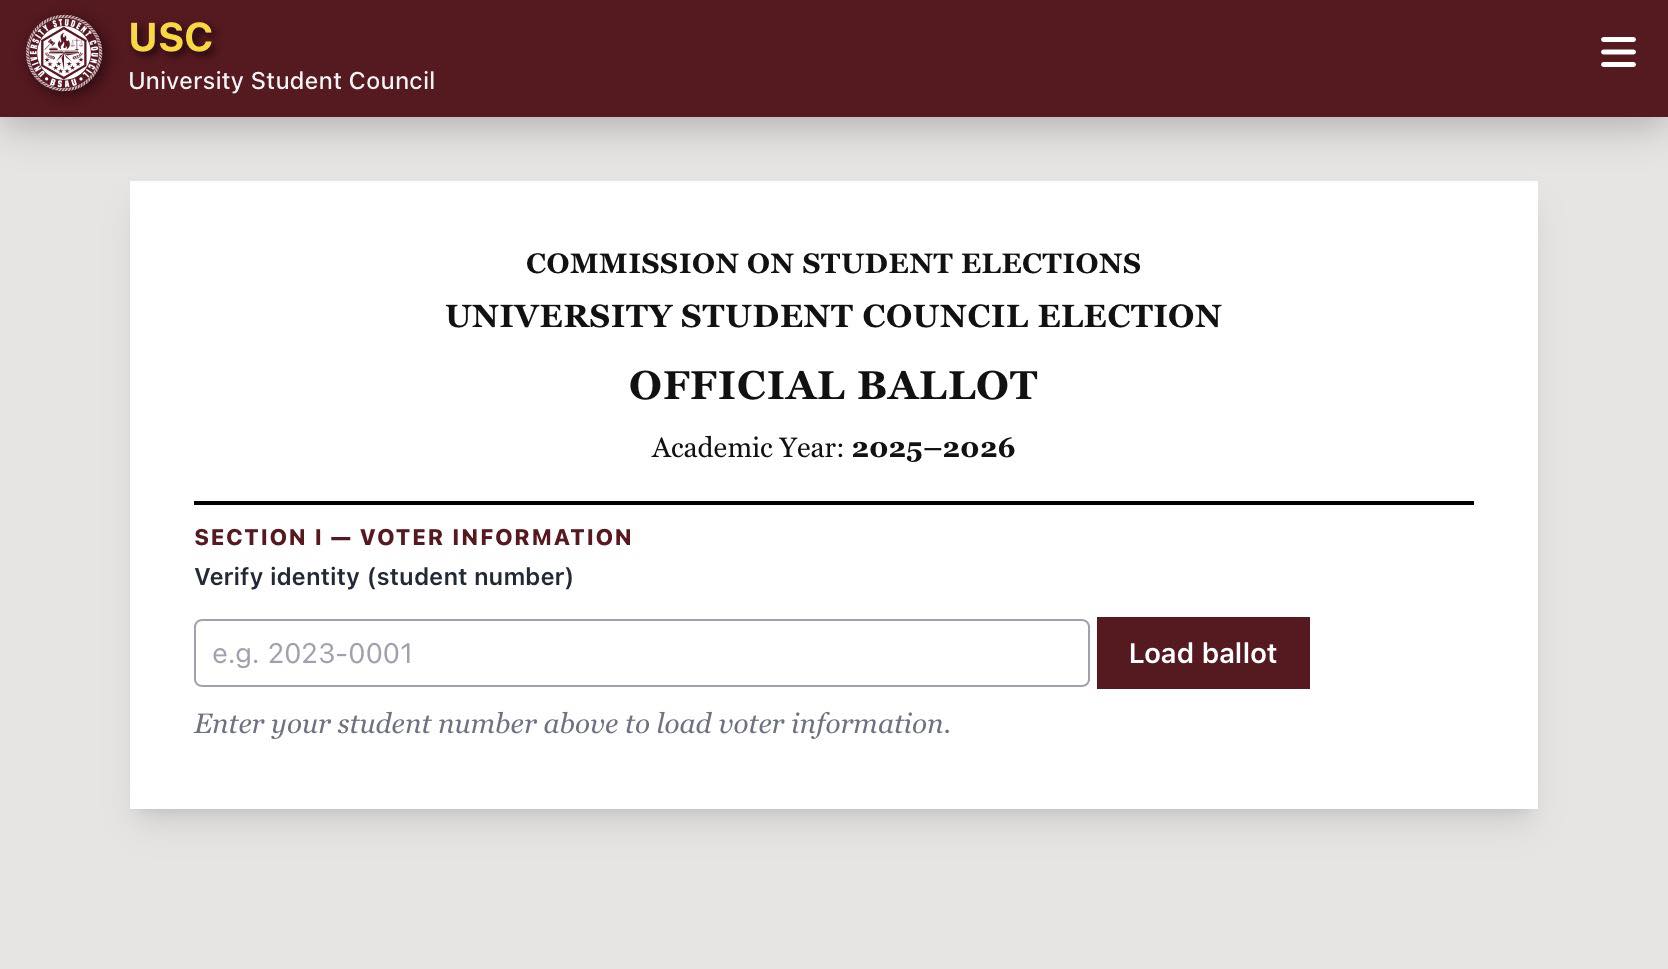Click the word ELECTIONS in the commission heading
This screenshot has height=969, width=1668.
tap(1050, 263)
